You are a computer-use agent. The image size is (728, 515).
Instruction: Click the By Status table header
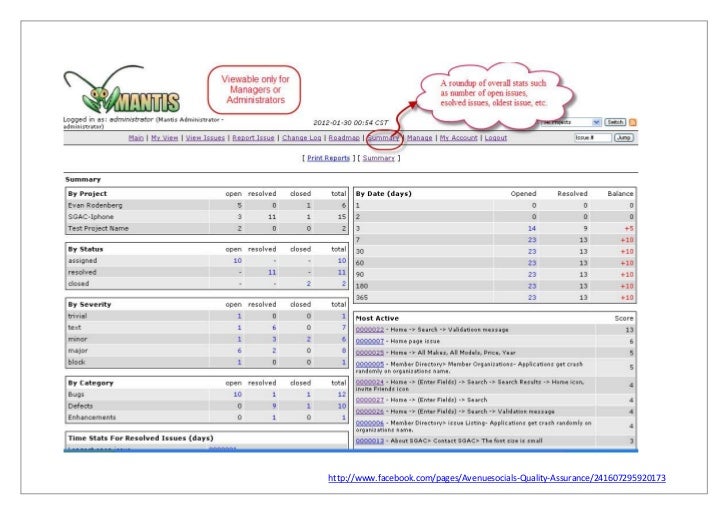85,249
